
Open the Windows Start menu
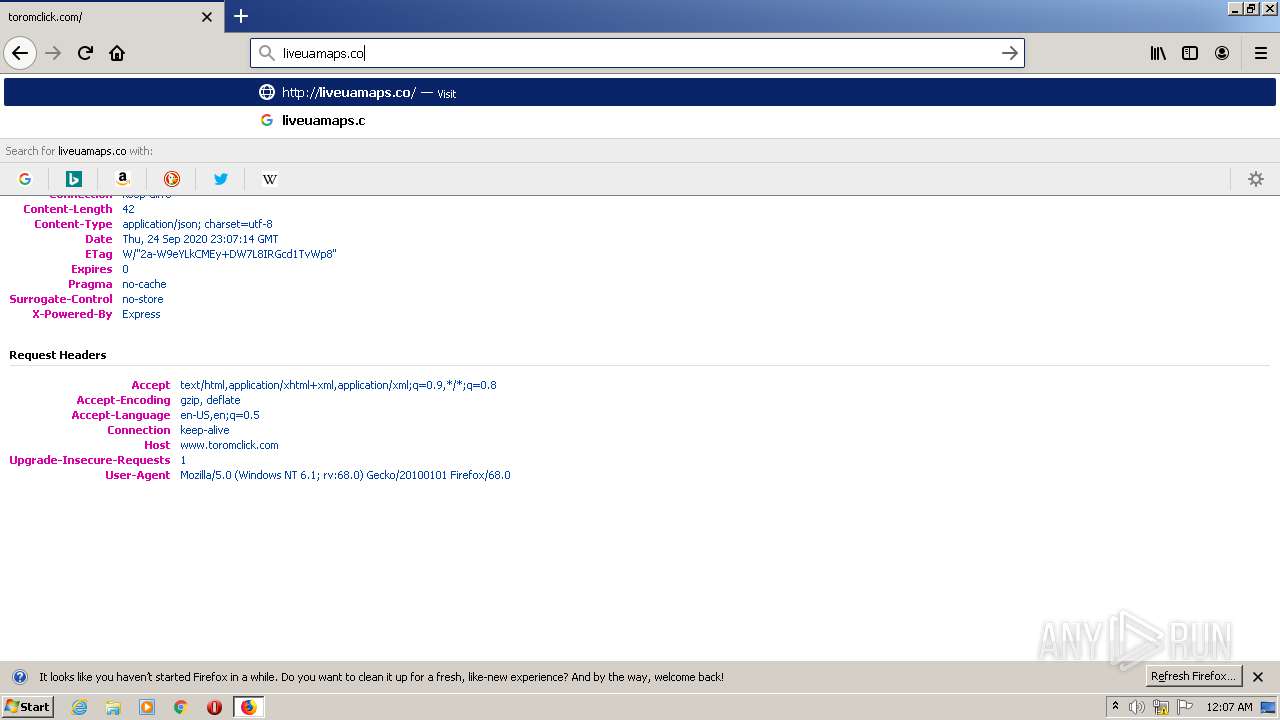click(x=27, y=707)
